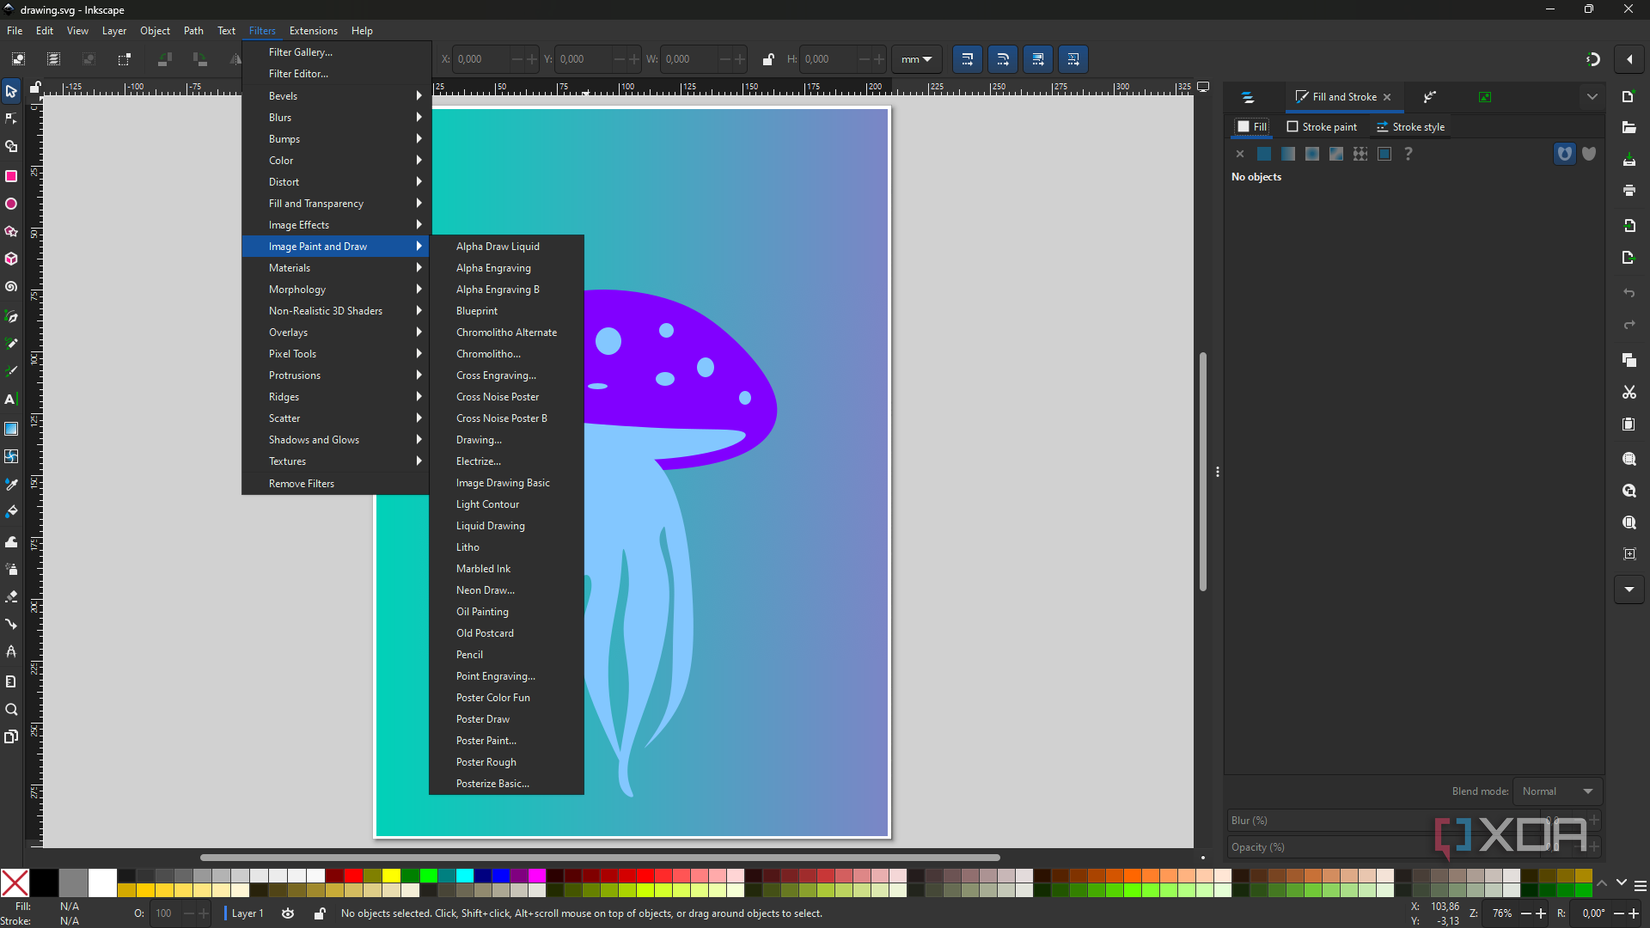This screenshot has width=1650, height=928.
Task: Open the Gradient tool
Action: click(11, 429)
